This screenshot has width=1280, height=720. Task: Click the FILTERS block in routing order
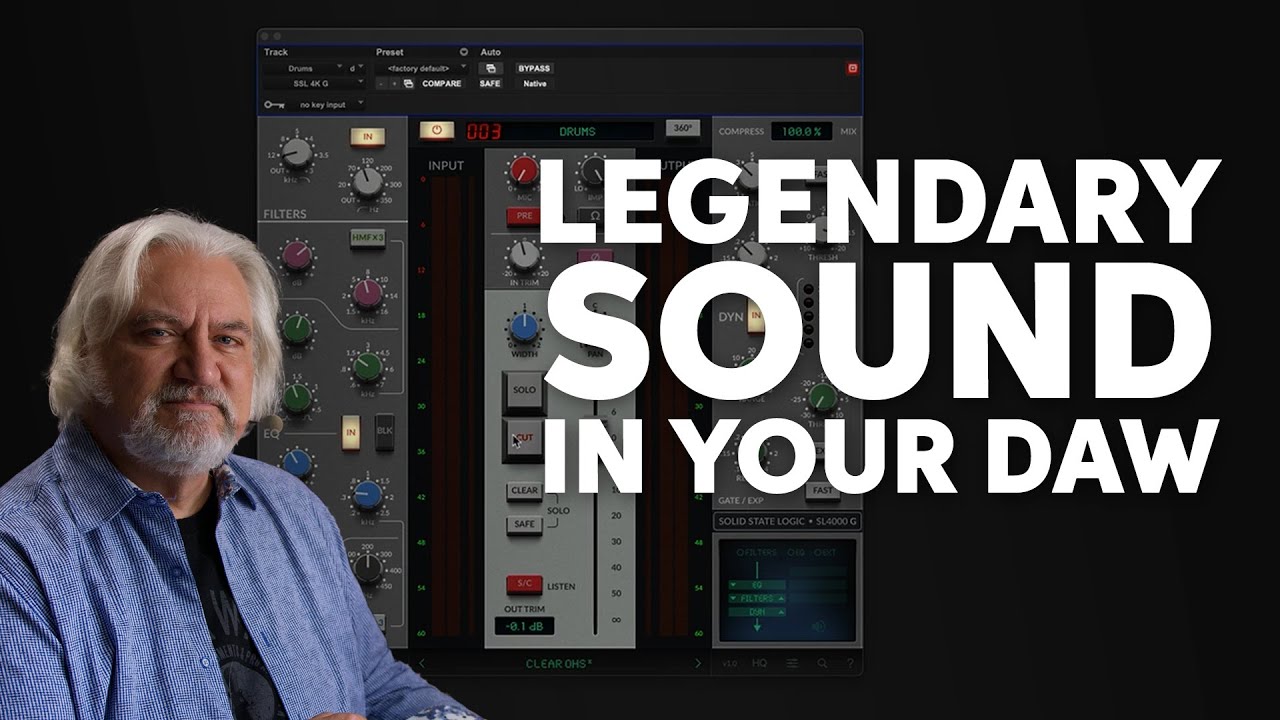[x=757, y=598]
